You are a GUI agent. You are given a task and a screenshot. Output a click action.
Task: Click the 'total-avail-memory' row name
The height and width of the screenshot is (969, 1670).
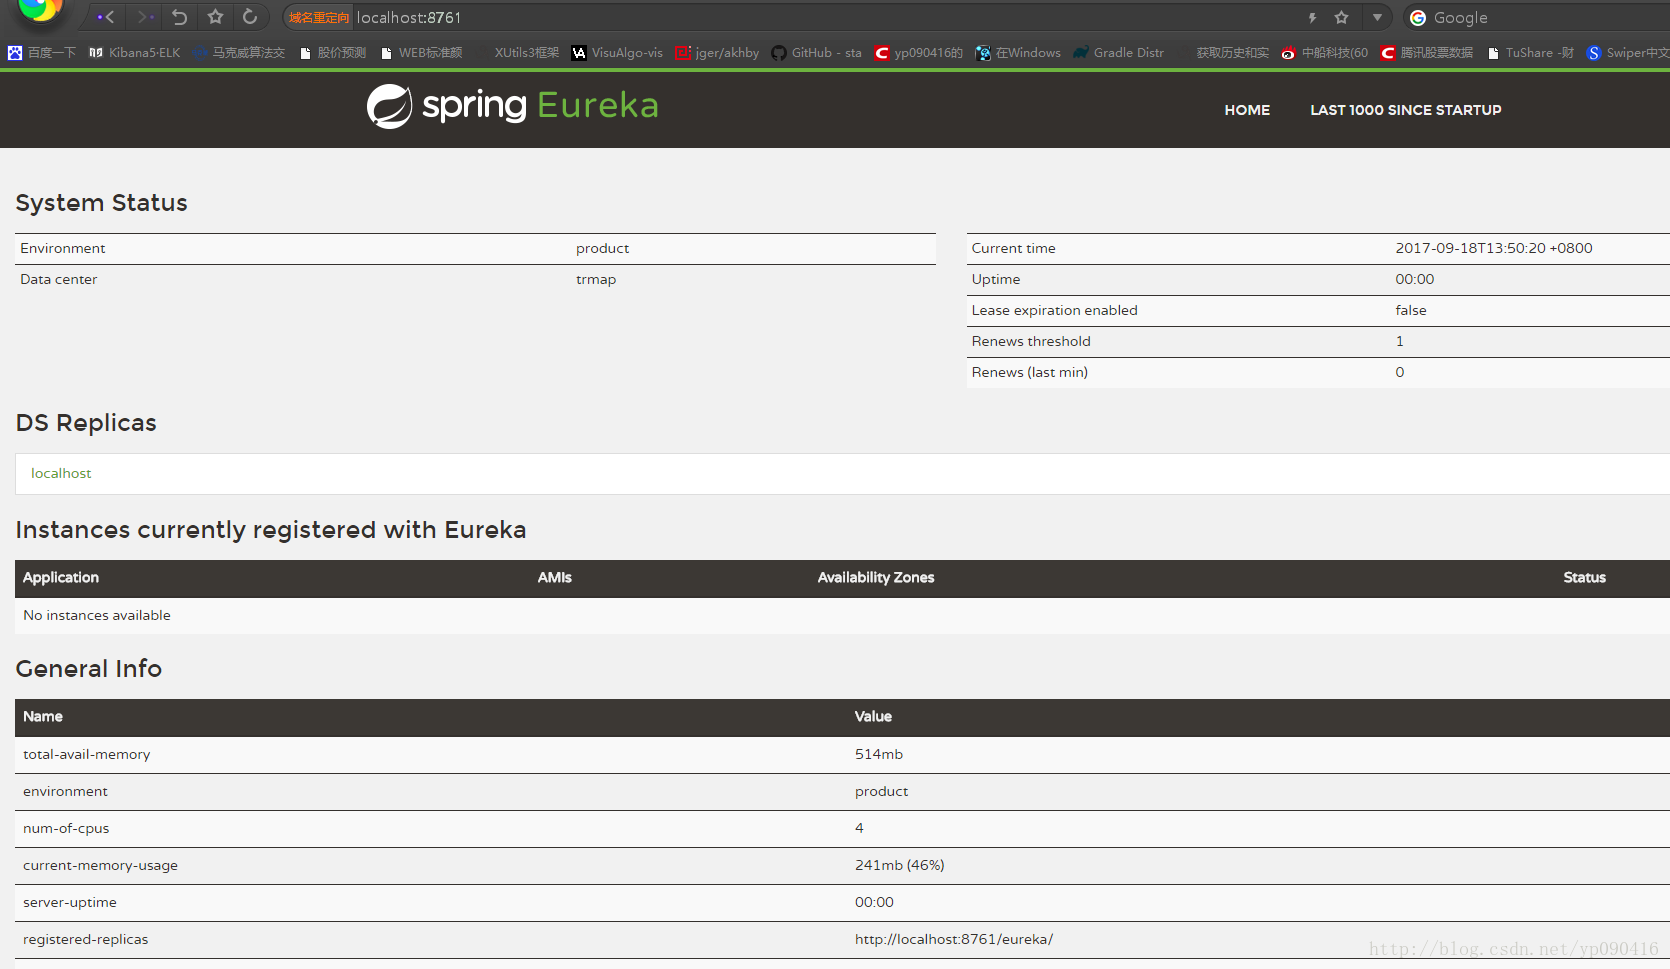pos(87,755)
